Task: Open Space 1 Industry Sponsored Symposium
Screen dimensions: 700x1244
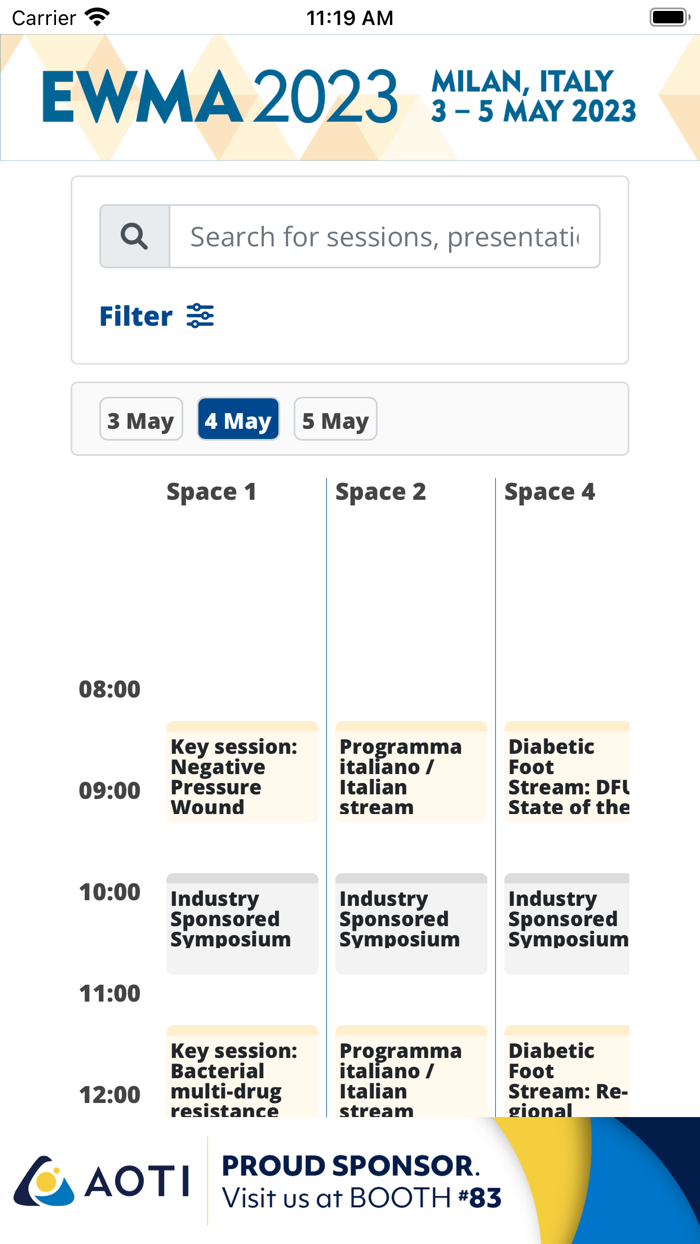Action: click(x=242, y=924)
